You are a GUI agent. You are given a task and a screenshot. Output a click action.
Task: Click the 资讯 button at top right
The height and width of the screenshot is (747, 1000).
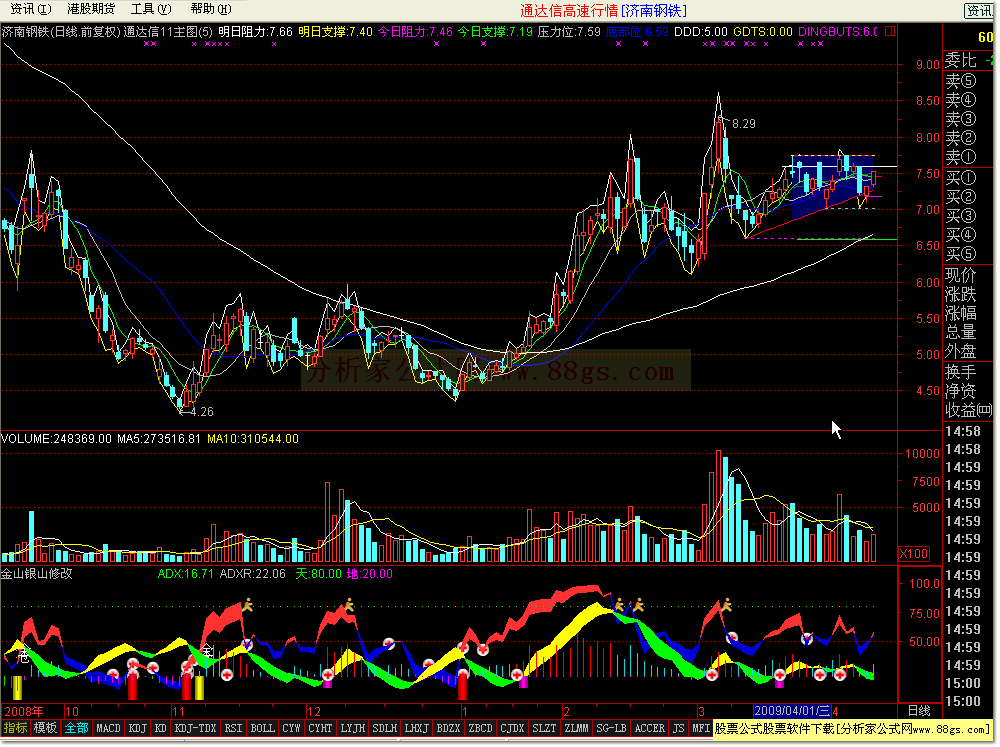979,10
